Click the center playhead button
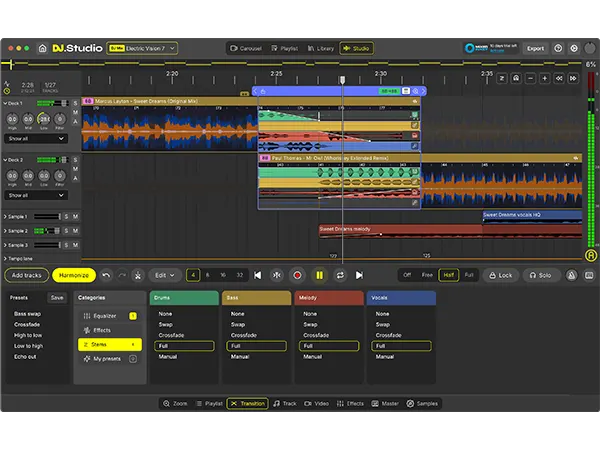The height and width of the screenshot is (450, 600). click(x=277, y=275)
